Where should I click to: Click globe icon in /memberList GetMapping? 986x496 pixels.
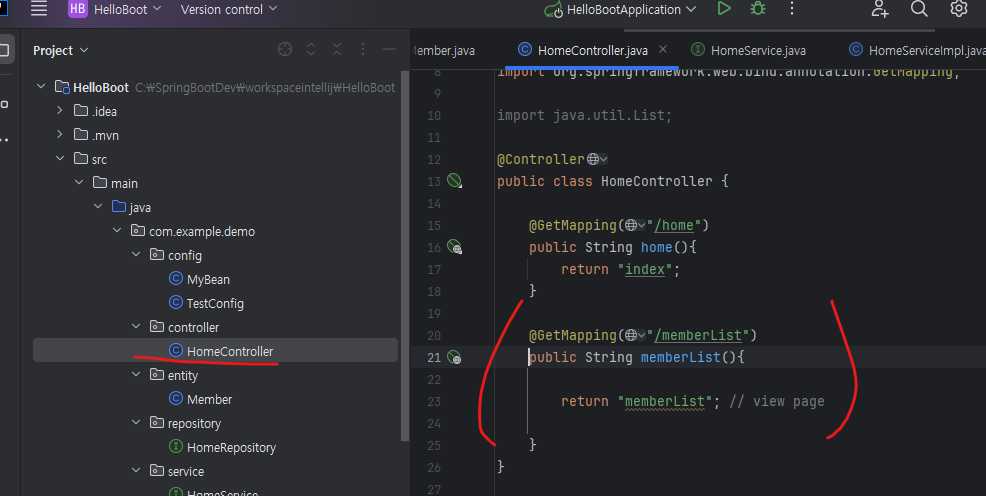coord(631,335)
